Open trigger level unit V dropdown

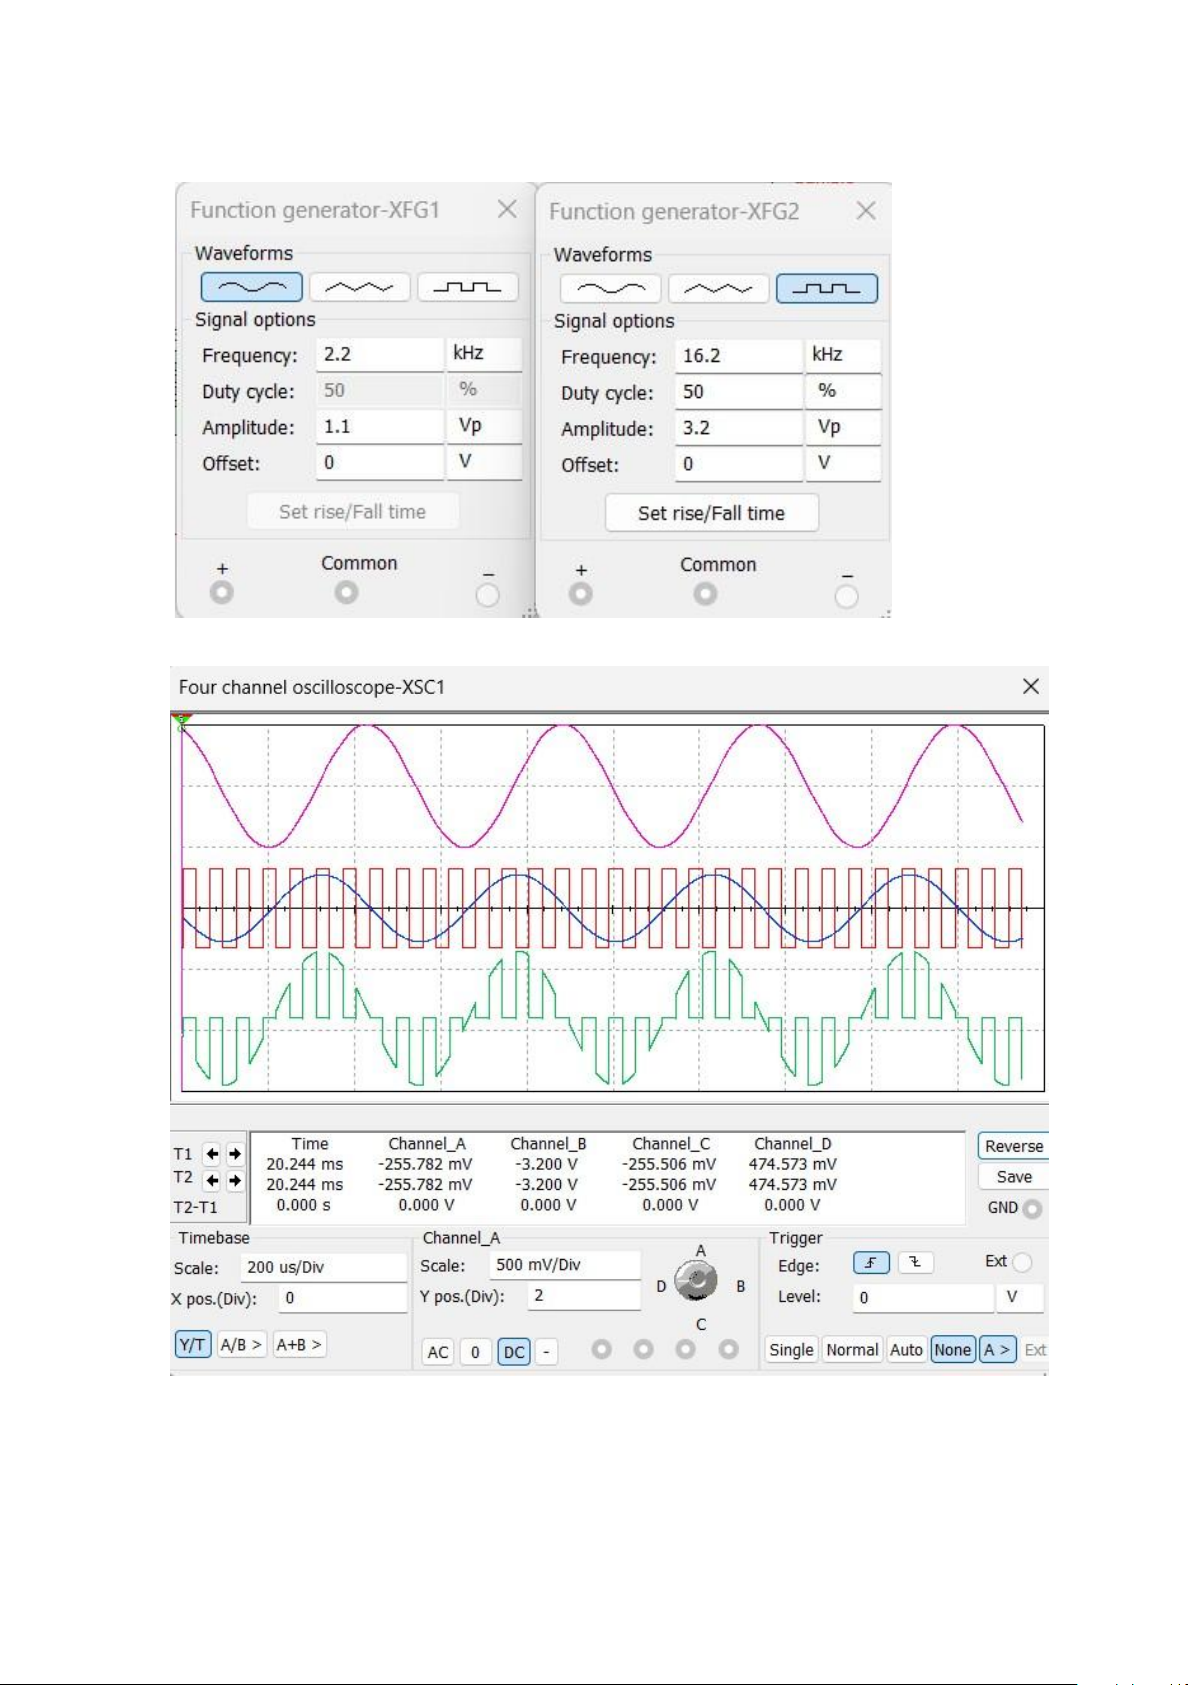tap(1020, 1297)
